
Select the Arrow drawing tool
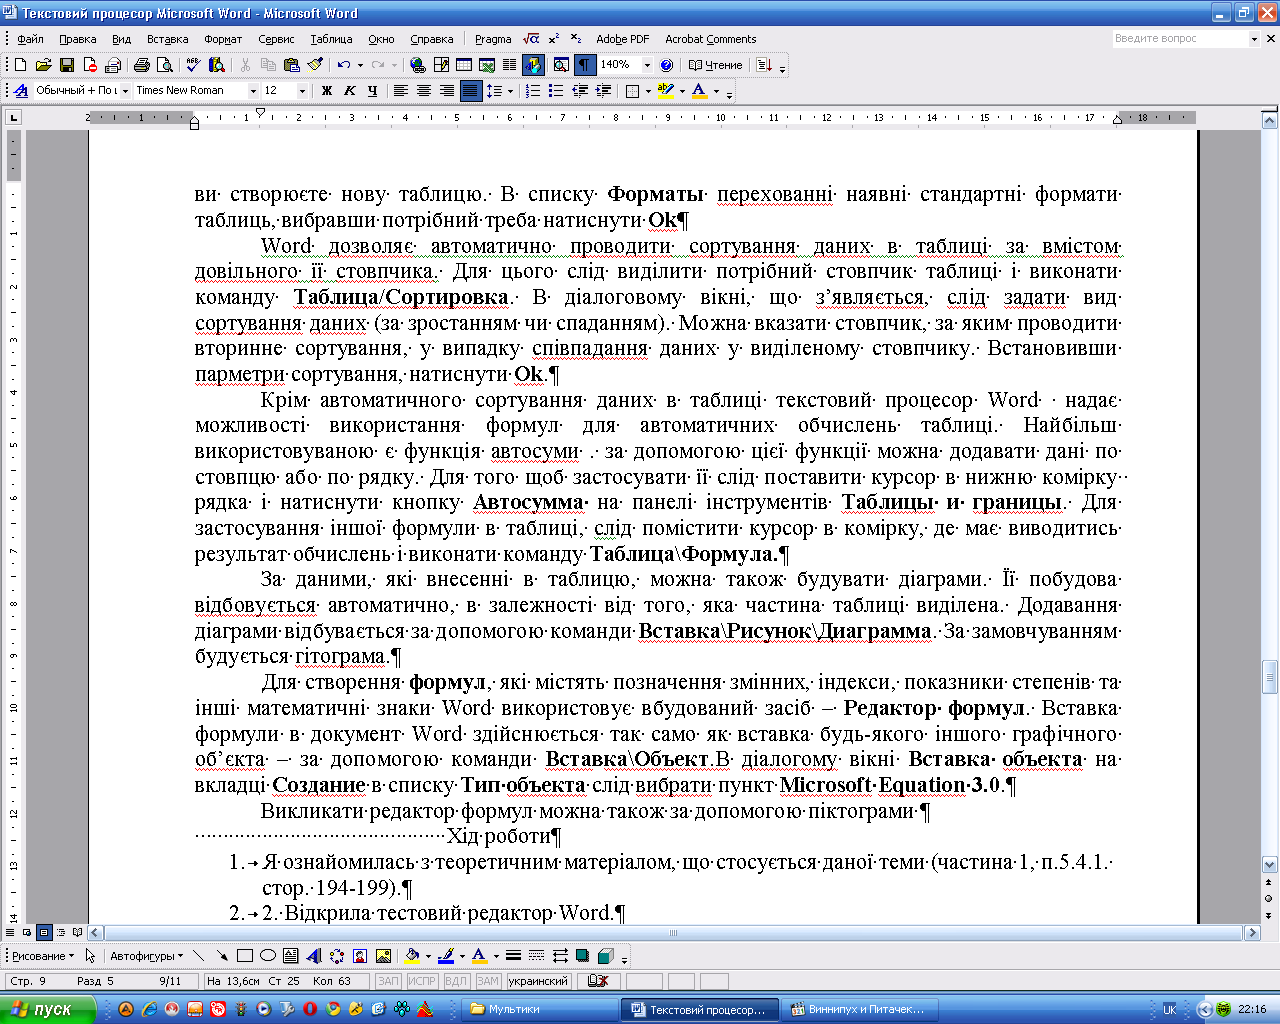221,956
